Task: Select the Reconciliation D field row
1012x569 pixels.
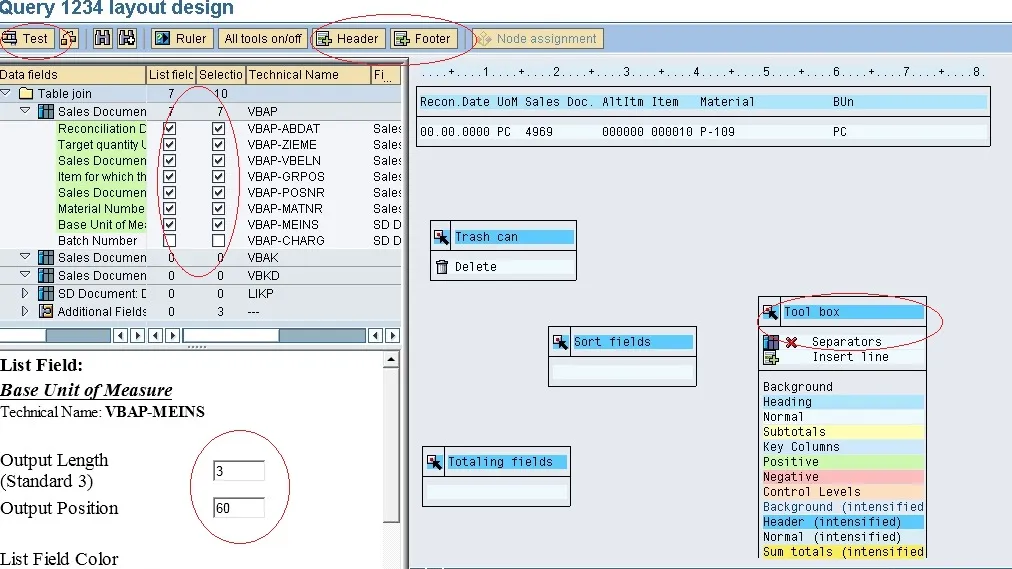Action: pos(101,128)
